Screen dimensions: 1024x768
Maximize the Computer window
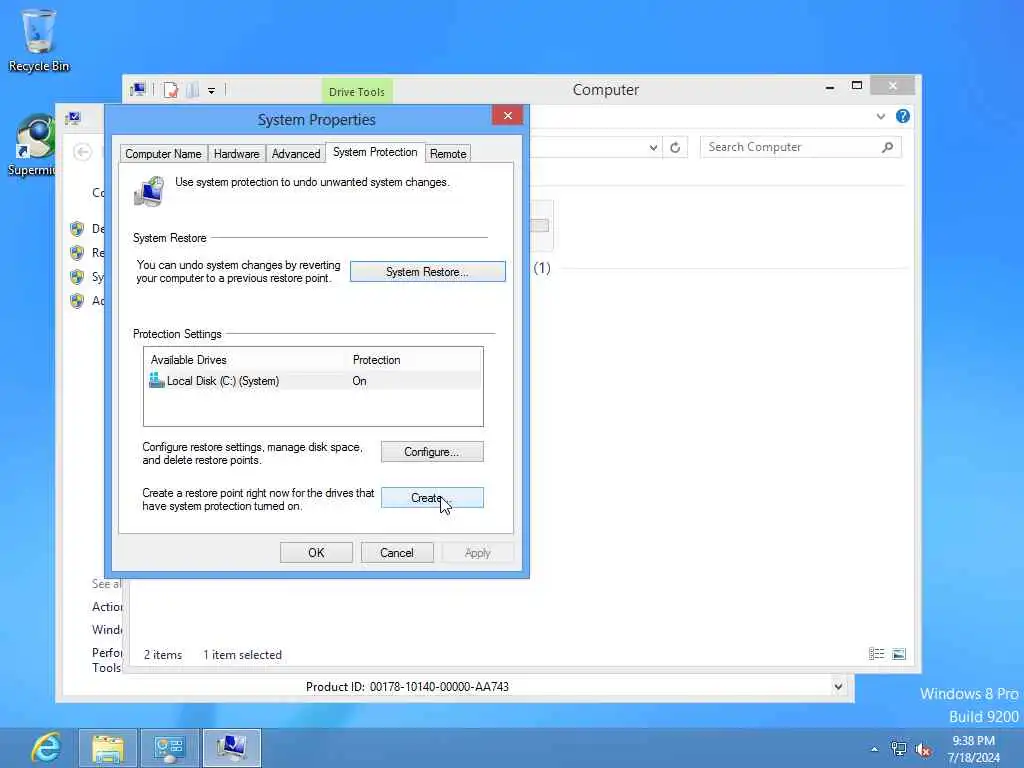(x=857, y=86)
